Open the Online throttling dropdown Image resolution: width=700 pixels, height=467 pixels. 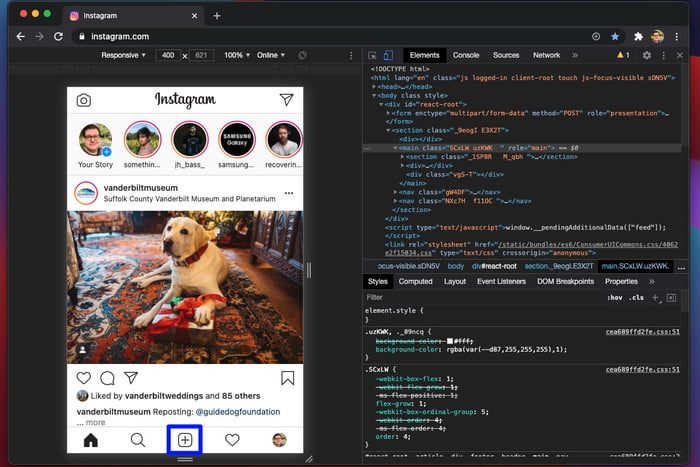click(271, 55)
